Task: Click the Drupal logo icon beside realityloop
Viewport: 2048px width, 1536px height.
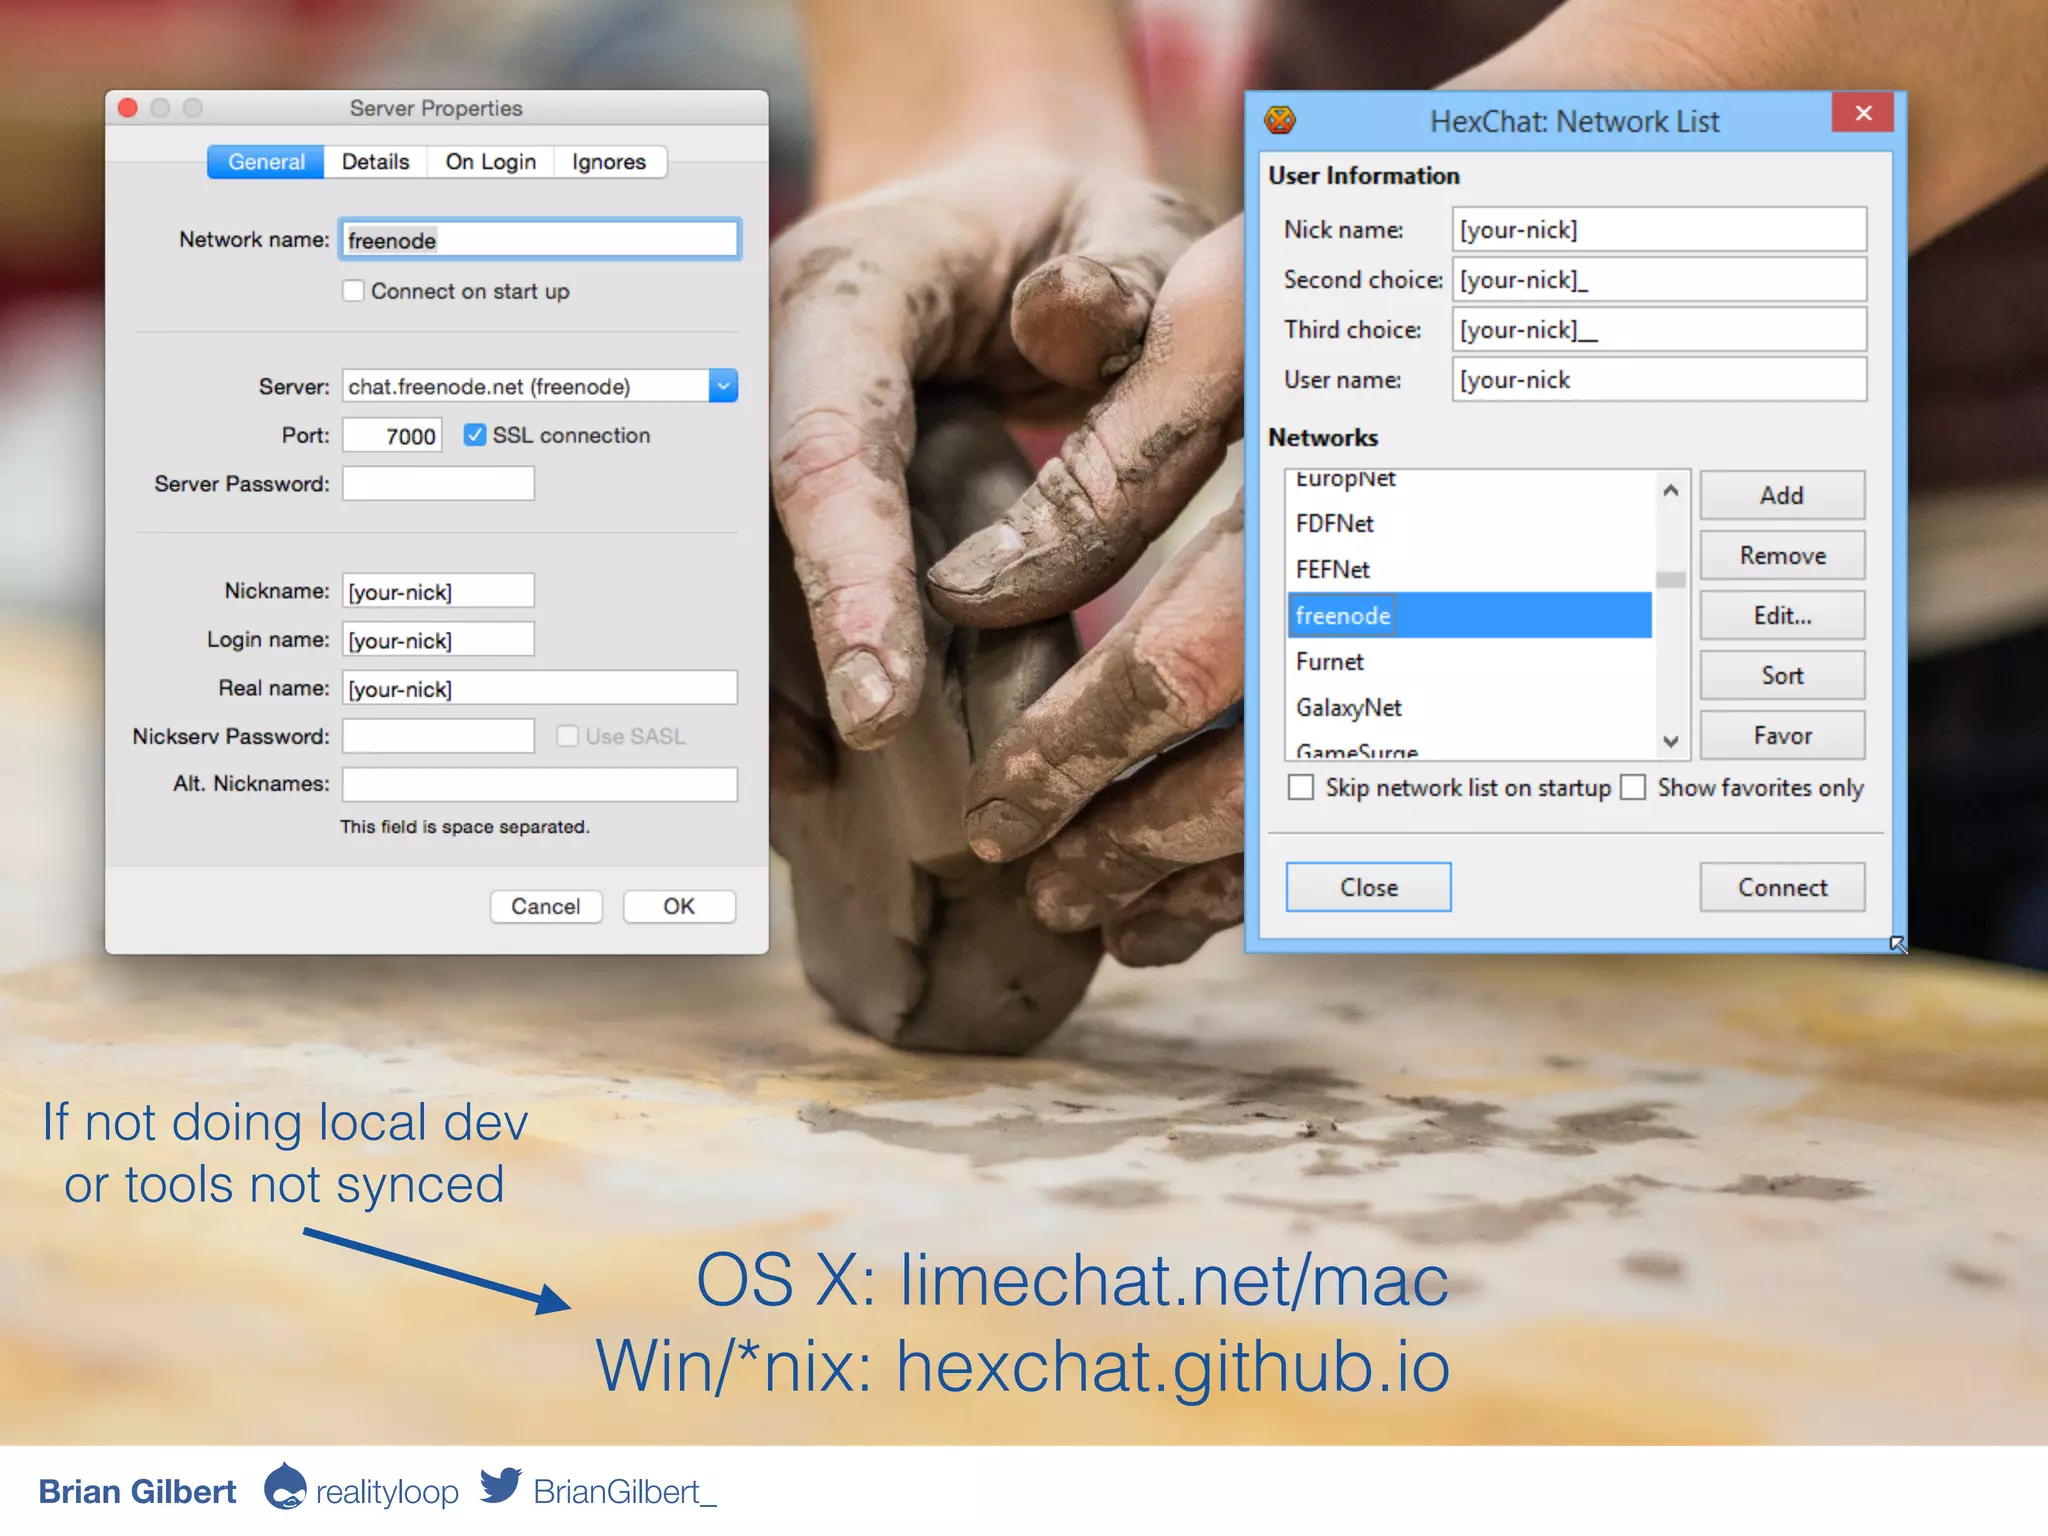Action: tap(285, 1486)
